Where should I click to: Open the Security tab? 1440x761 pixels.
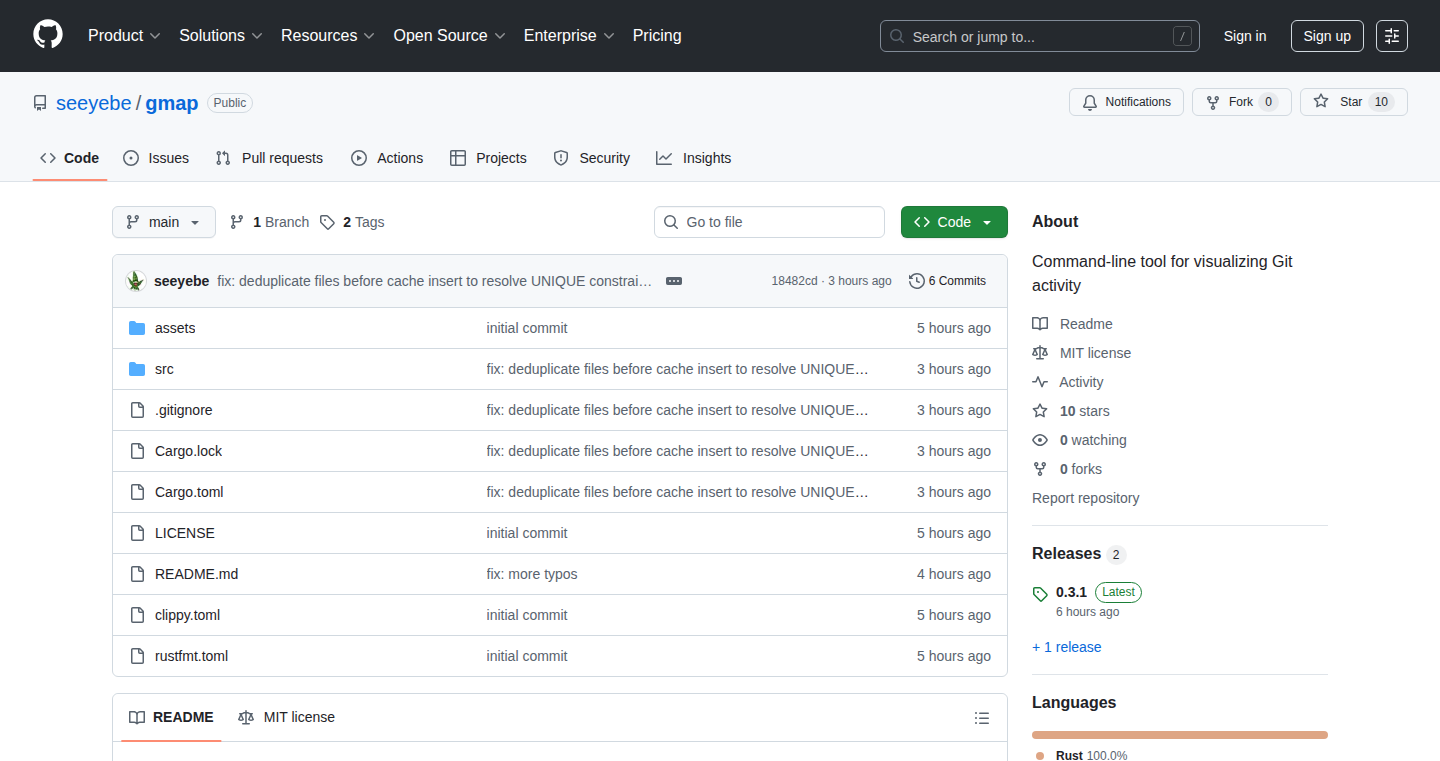[x=592, y=158]
